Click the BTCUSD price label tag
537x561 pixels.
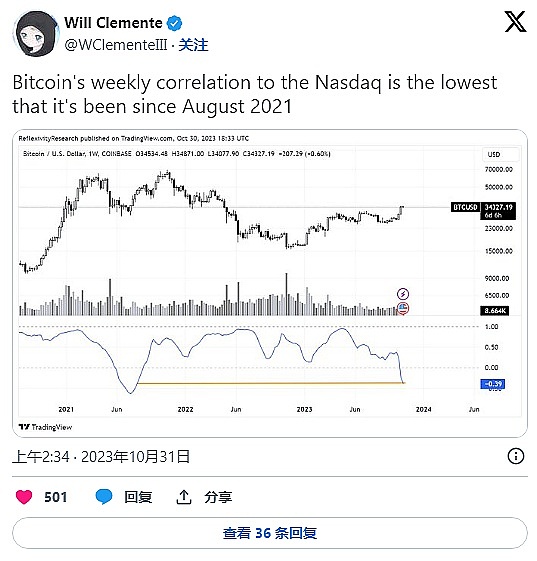465,207
